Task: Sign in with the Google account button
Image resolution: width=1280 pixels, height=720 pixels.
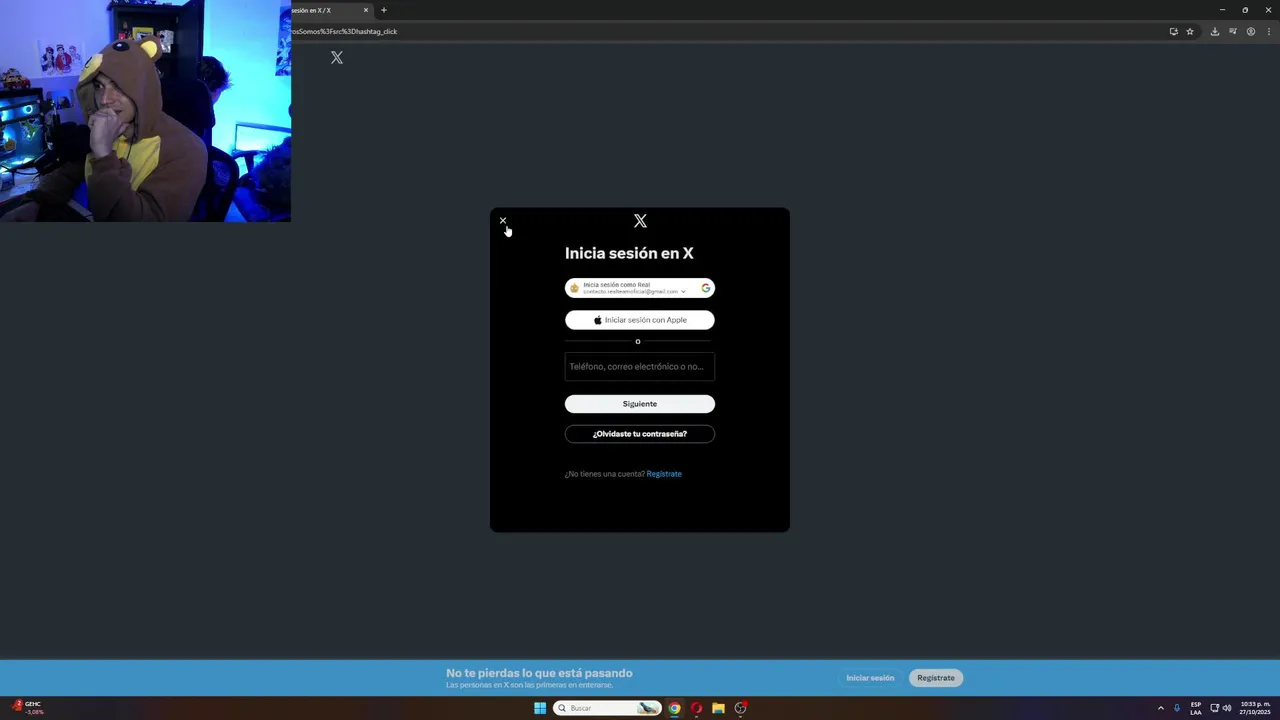Action: tap(640, 288)
